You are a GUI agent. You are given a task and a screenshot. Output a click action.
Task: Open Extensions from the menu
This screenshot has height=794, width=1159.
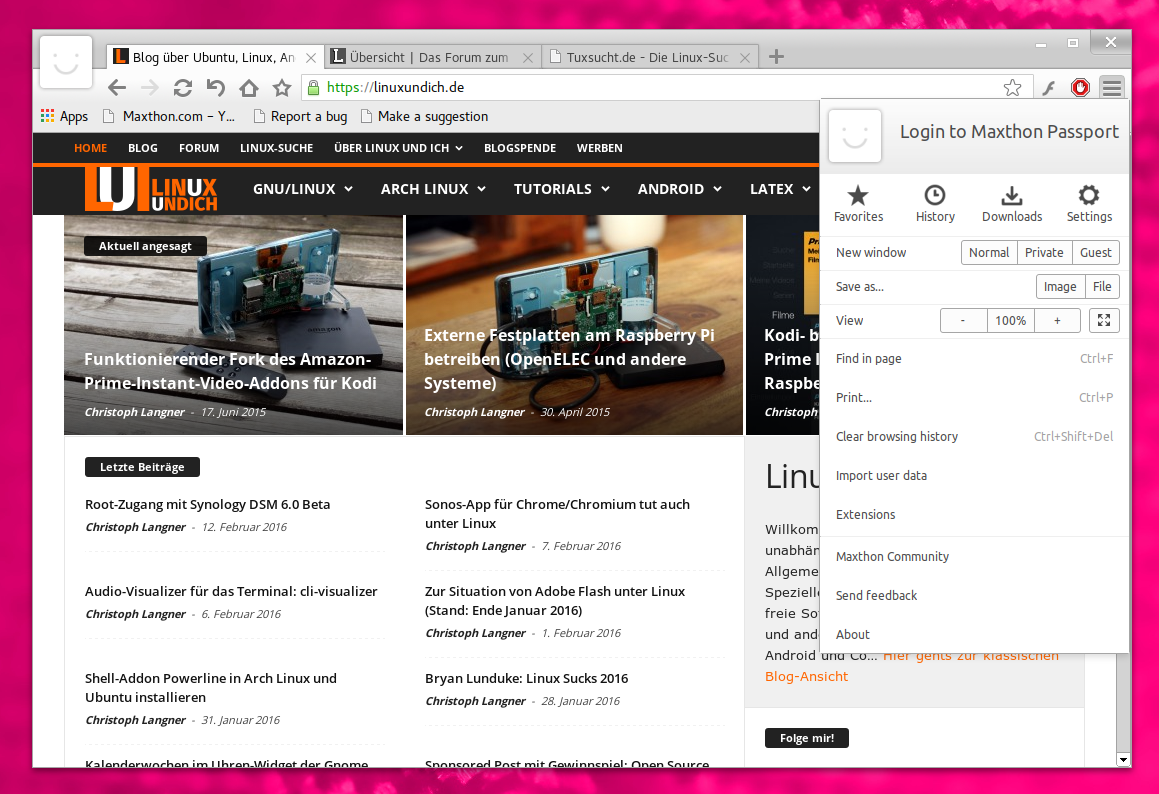[974, 515]
